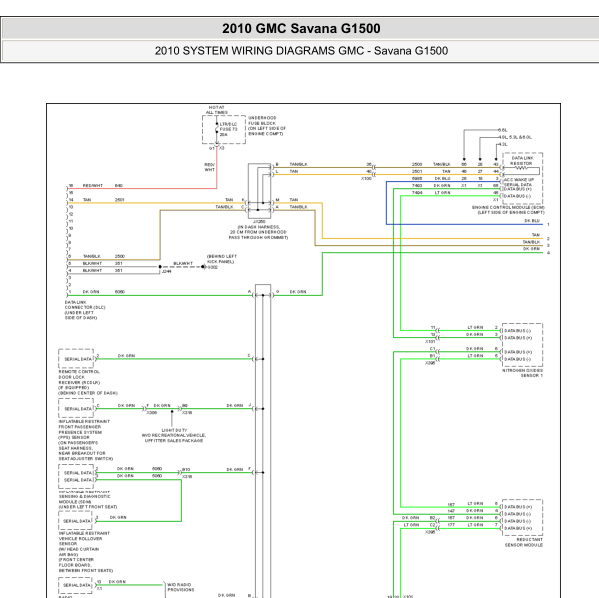599x598 pixels.
Task: Click the 'RED/WHT' label on the vertical red wire
Action: tap(209, 167)
